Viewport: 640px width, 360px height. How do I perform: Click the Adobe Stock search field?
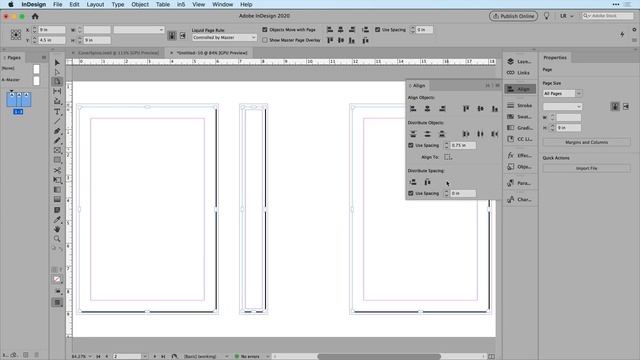pyautogui.click(x=608, y=16)
